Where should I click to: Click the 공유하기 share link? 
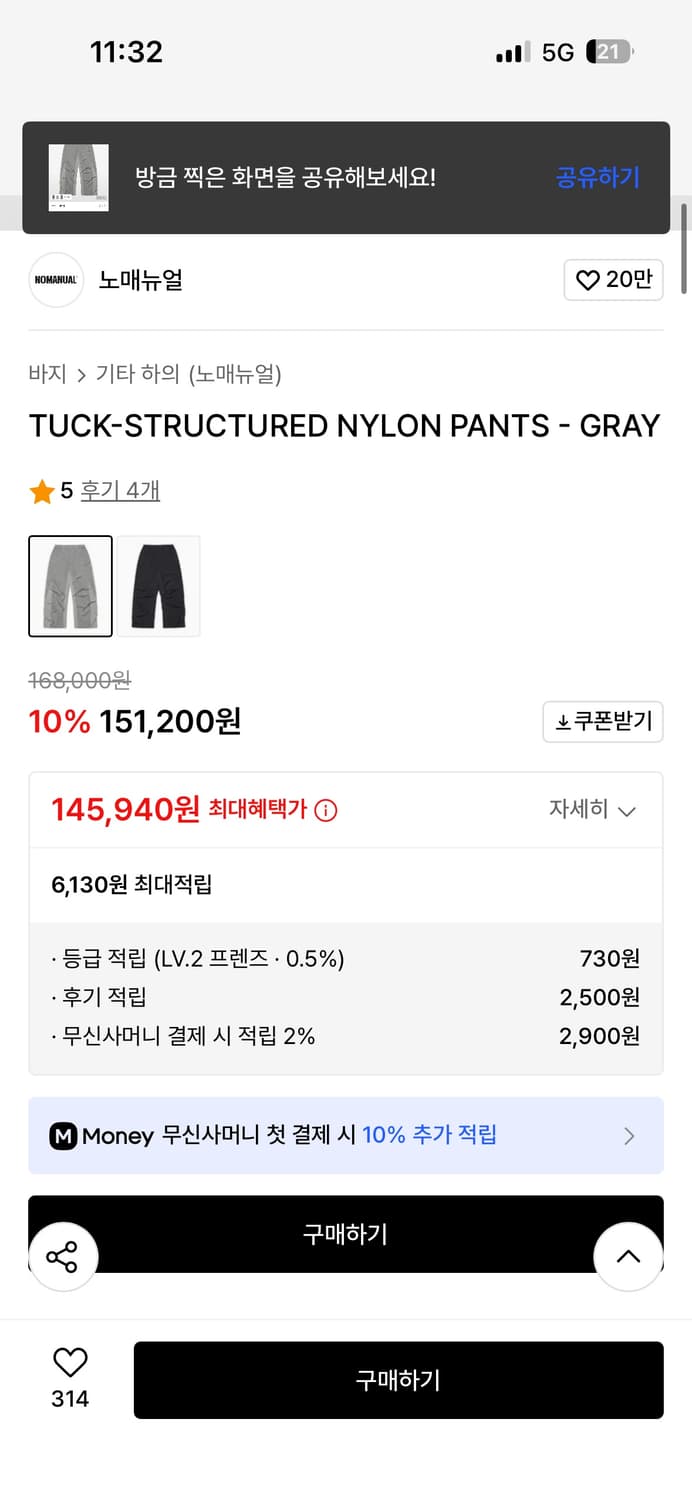(597, 178)
